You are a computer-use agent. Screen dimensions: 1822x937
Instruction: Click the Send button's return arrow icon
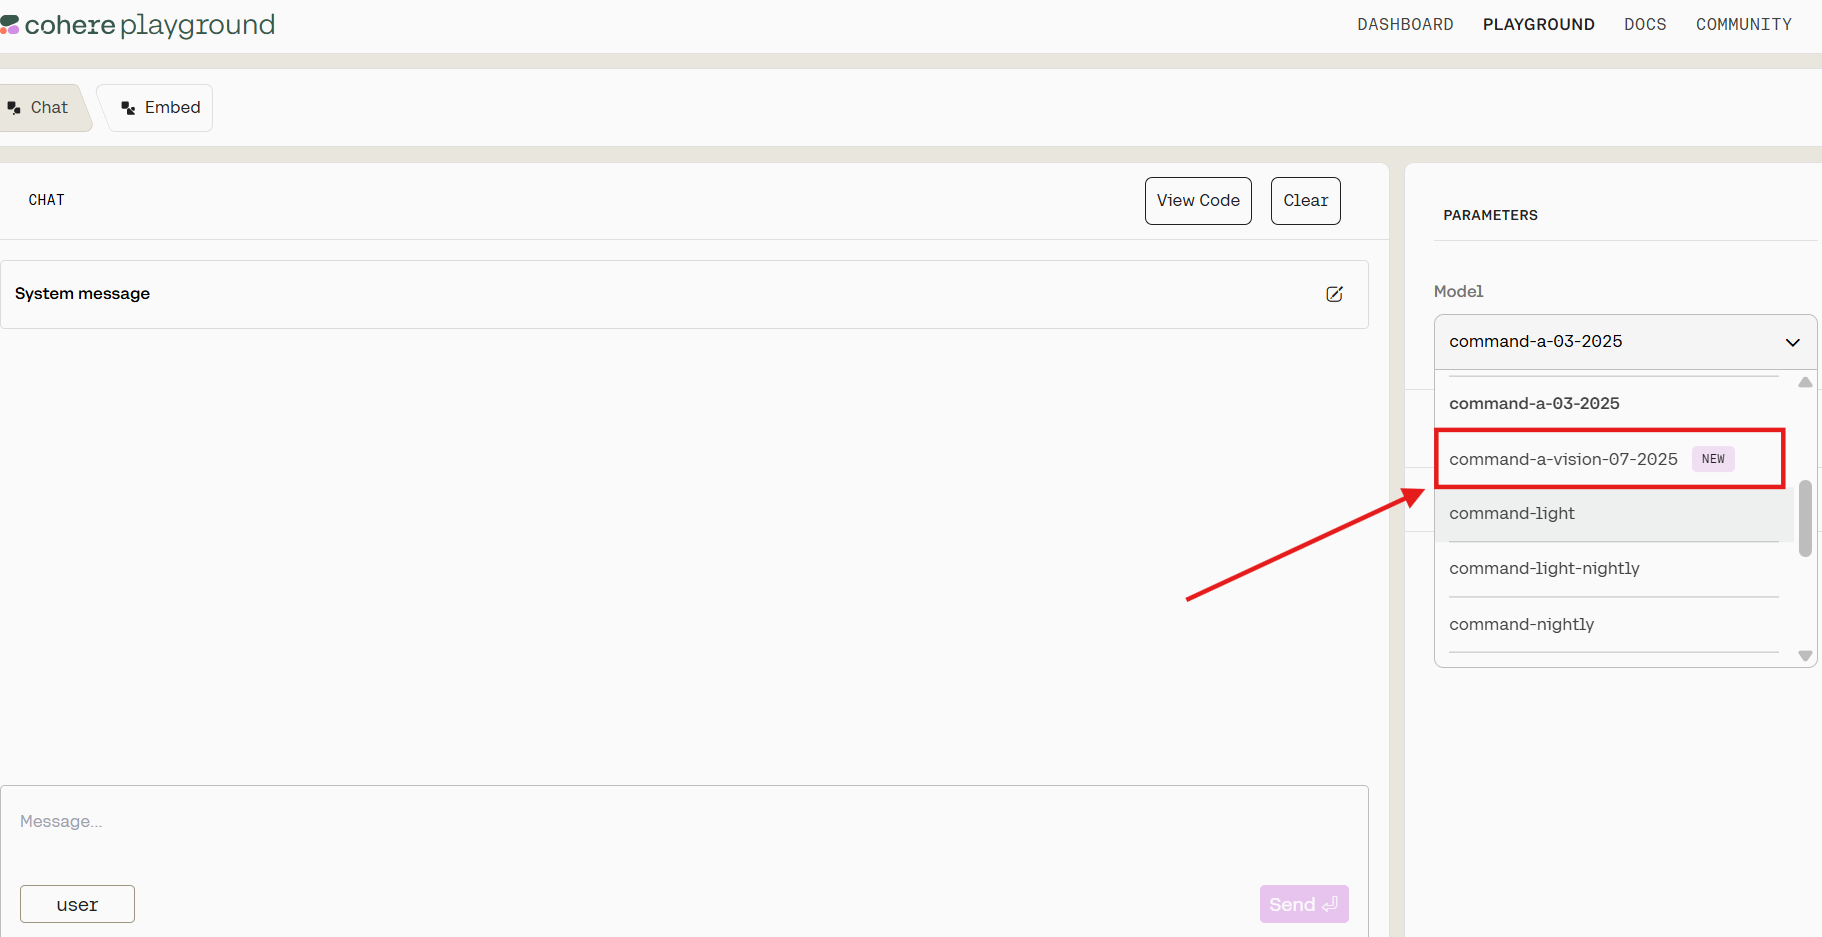click(x=1329, y=904)
